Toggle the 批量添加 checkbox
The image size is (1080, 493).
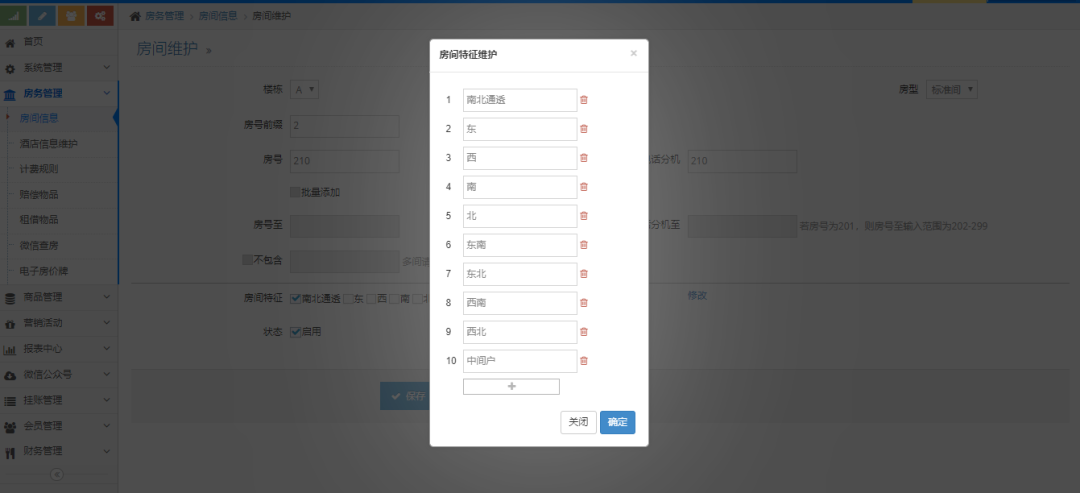coord(295,192)
